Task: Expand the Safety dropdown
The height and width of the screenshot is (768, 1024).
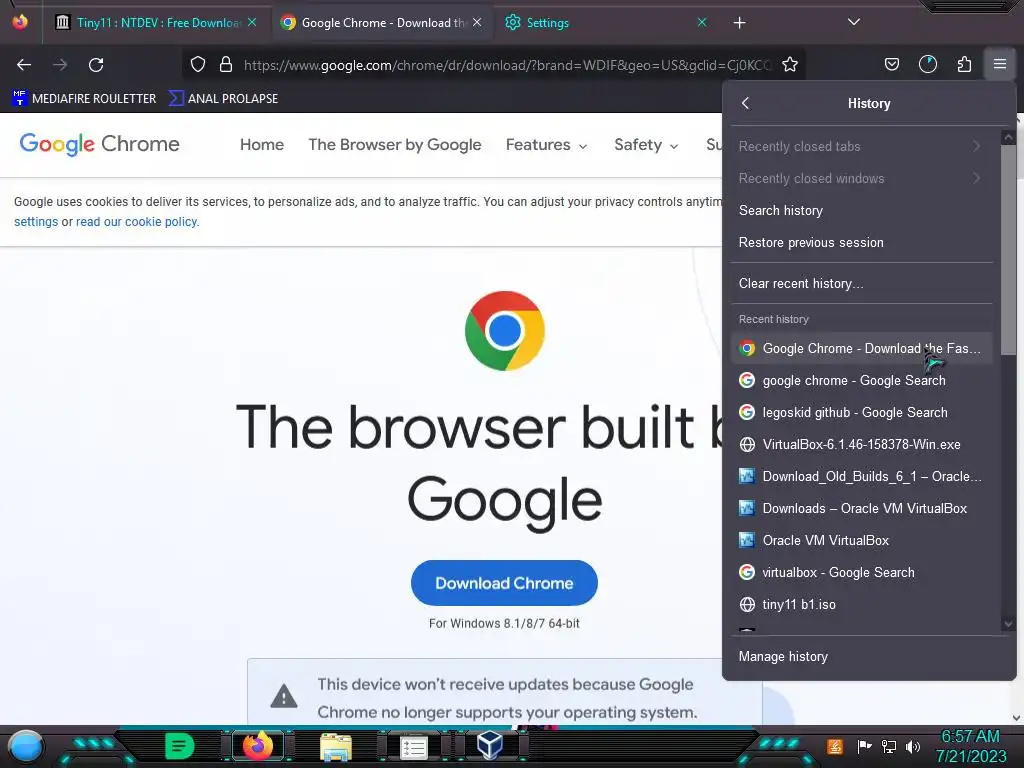Action: tap(646, 144)
